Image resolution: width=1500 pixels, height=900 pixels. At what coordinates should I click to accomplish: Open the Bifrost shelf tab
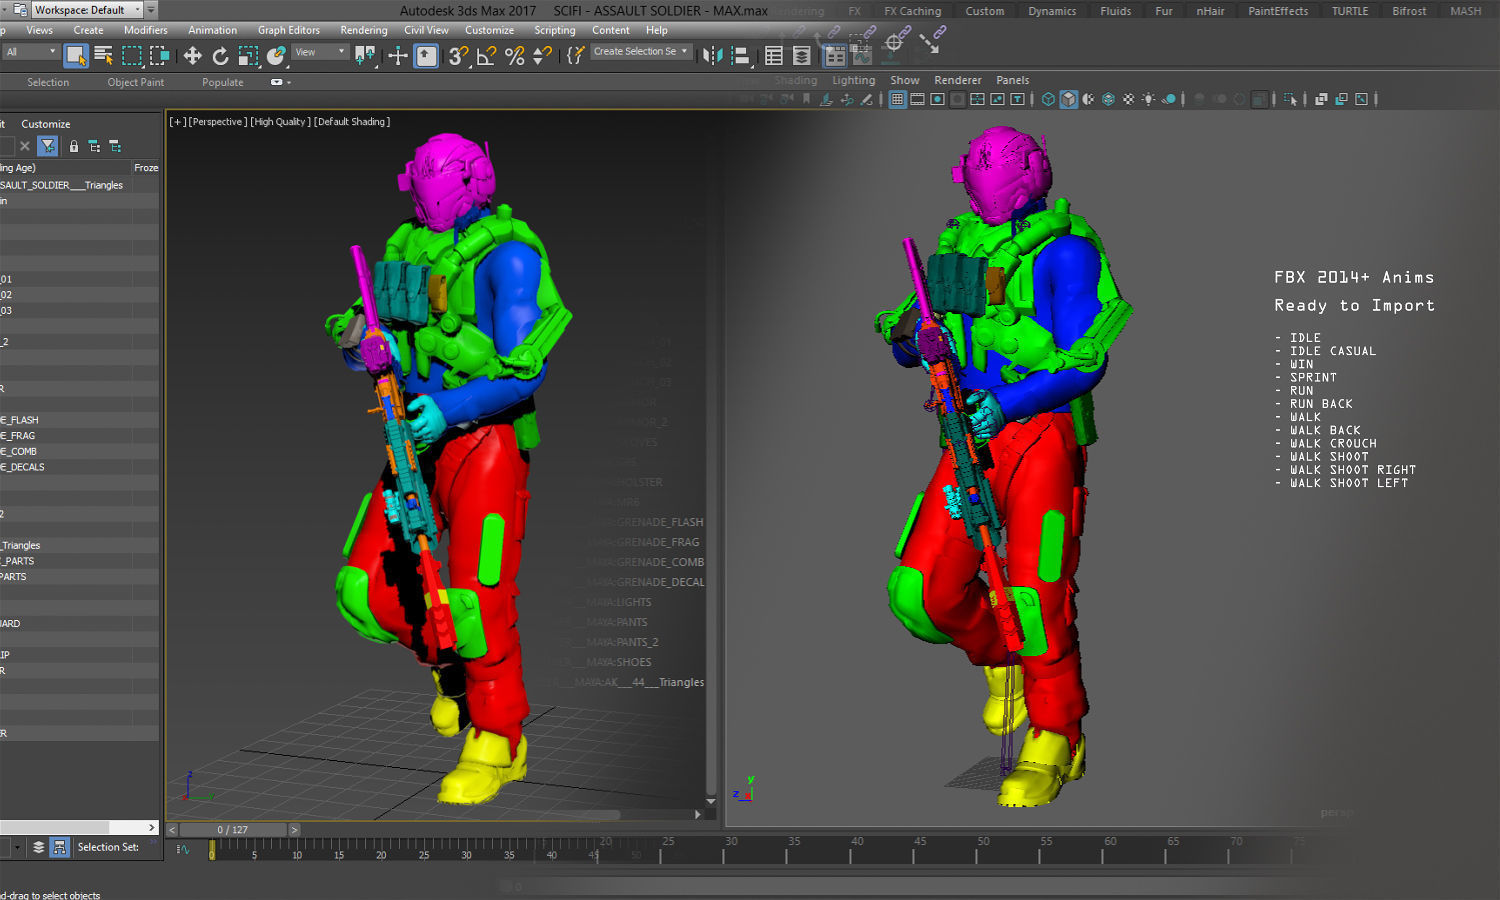(x=1409, y=11)
